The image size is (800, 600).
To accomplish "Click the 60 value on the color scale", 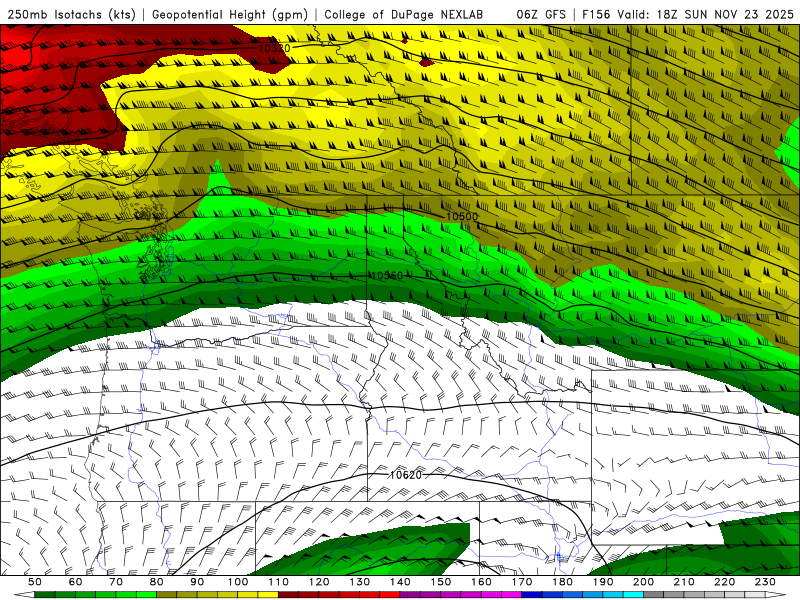I will pos(75,582).
